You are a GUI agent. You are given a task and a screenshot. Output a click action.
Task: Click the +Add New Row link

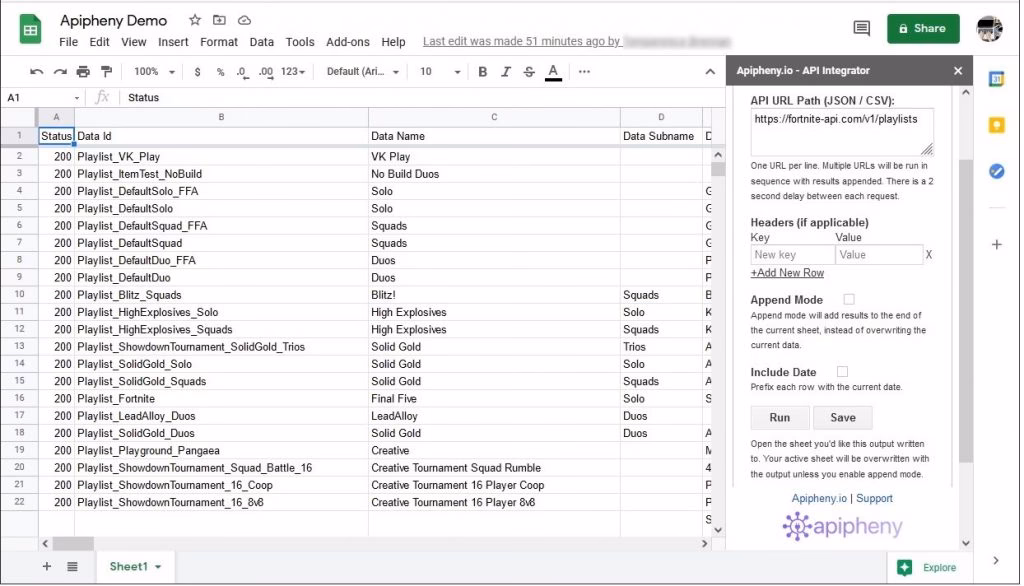coord(787,273)
